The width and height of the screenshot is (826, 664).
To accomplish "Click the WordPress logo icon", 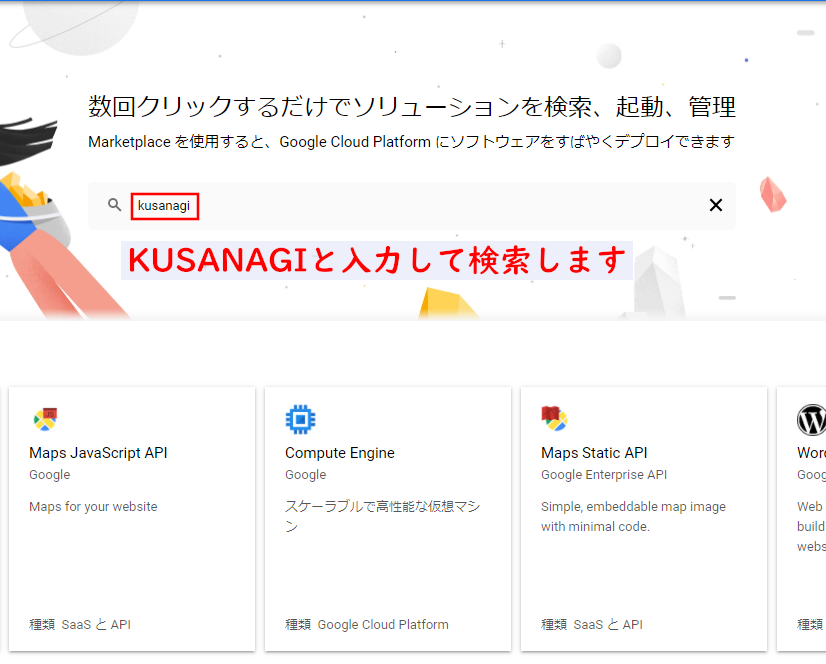I will (811, 420).
